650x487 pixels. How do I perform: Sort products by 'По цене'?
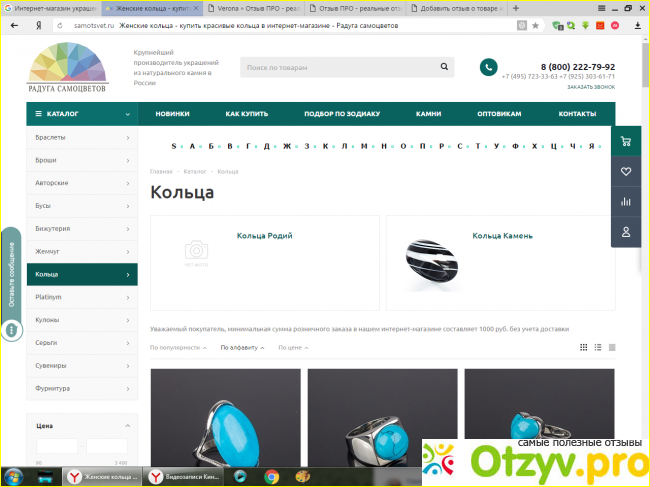292,348
